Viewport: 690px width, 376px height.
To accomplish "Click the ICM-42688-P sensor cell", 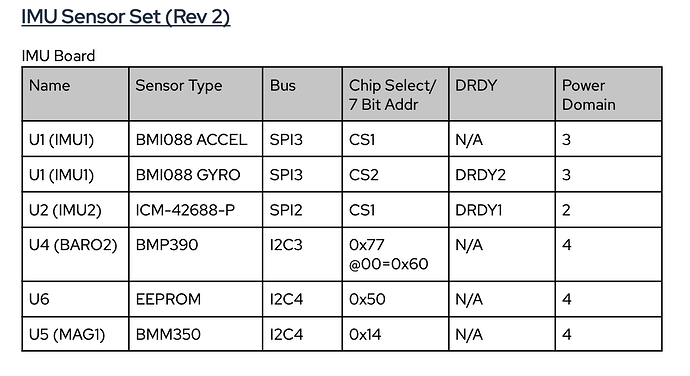I will (196, 210).
